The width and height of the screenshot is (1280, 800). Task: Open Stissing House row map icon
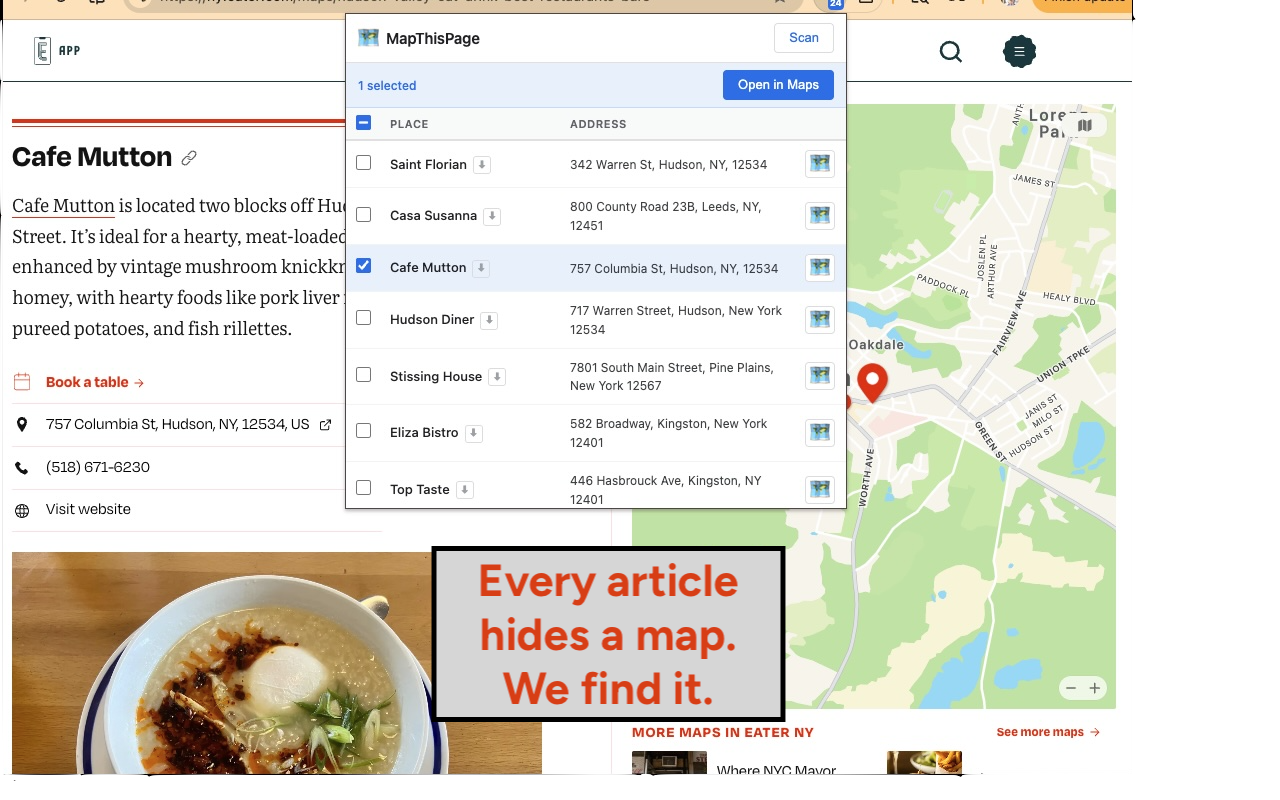820,376
